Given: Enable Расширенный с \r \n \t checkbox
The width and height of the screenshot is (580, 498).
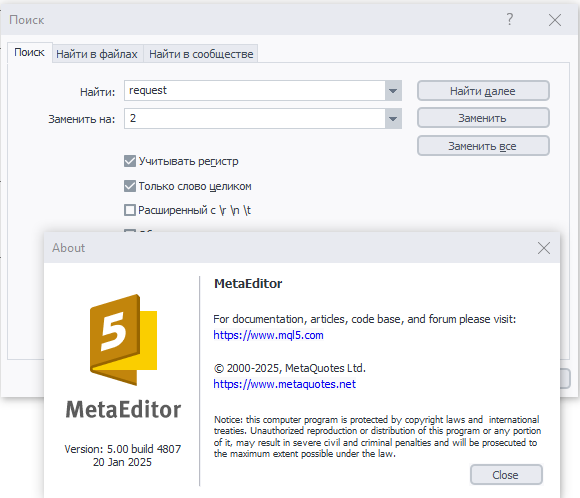Looking at the screenshot, I should click(130, 210).
